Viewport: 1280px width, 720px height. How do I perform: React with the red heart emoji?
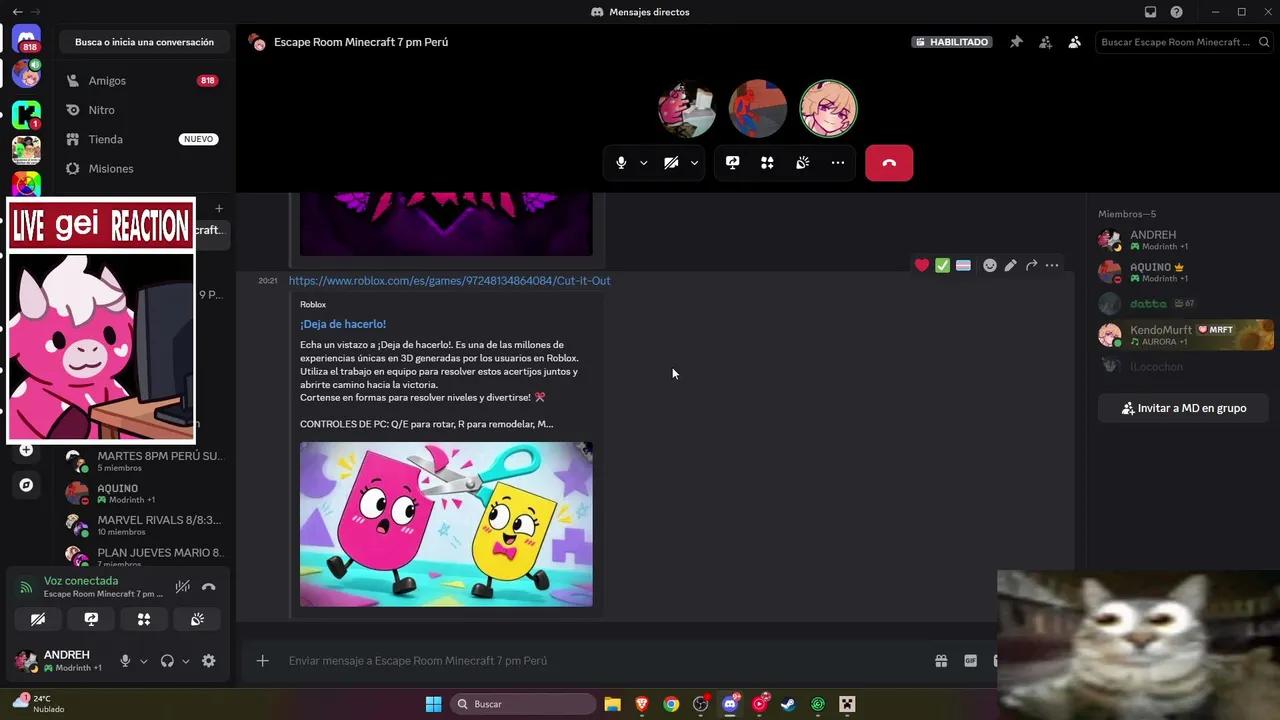[922, 265]
